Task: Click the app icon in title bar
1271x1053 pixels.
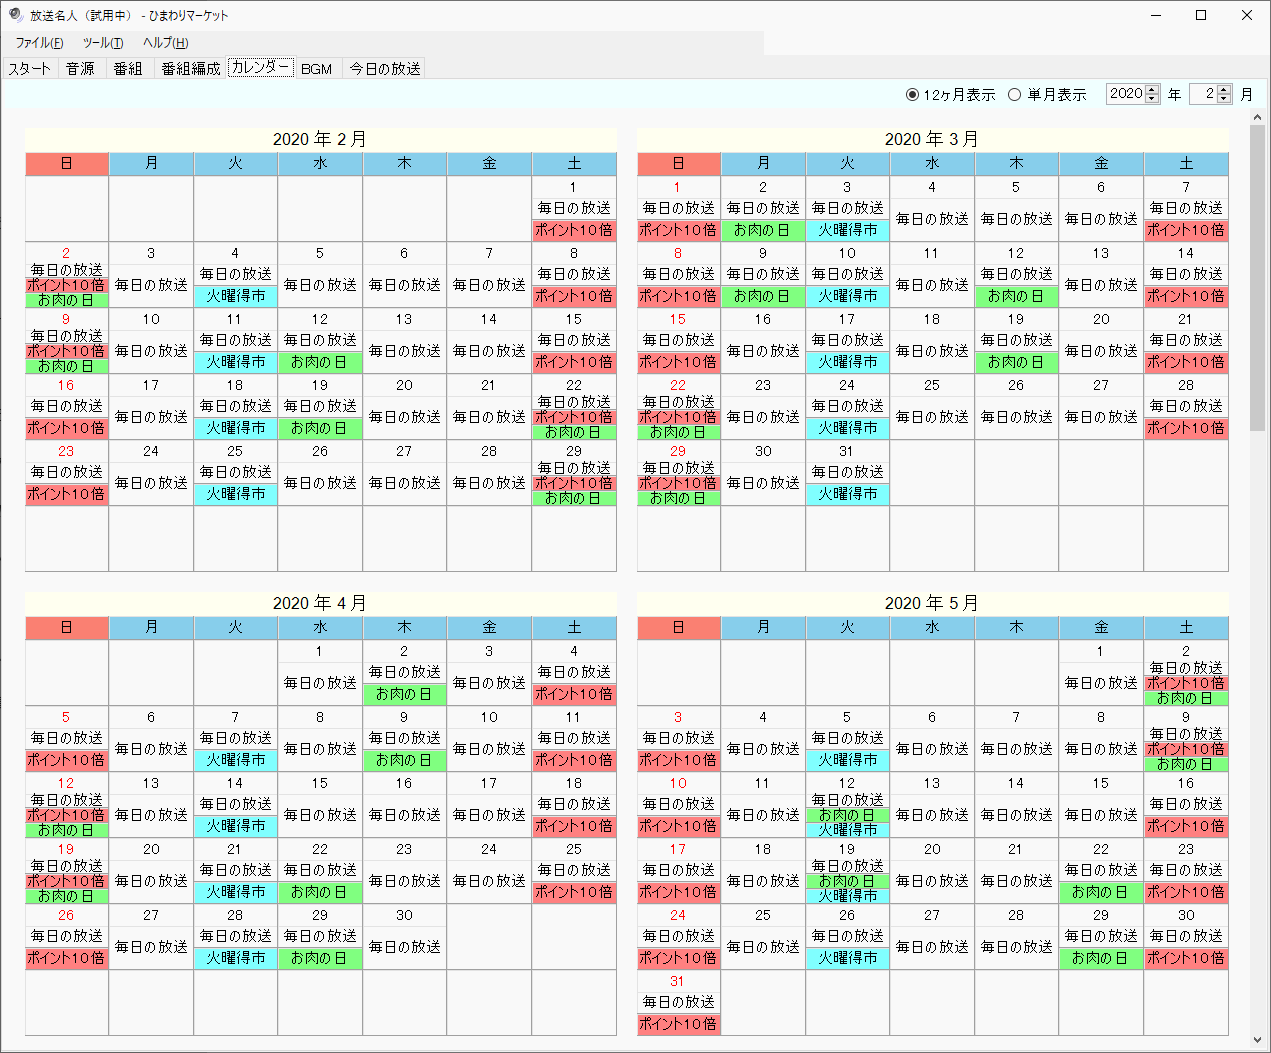Action: click(15, 15)
